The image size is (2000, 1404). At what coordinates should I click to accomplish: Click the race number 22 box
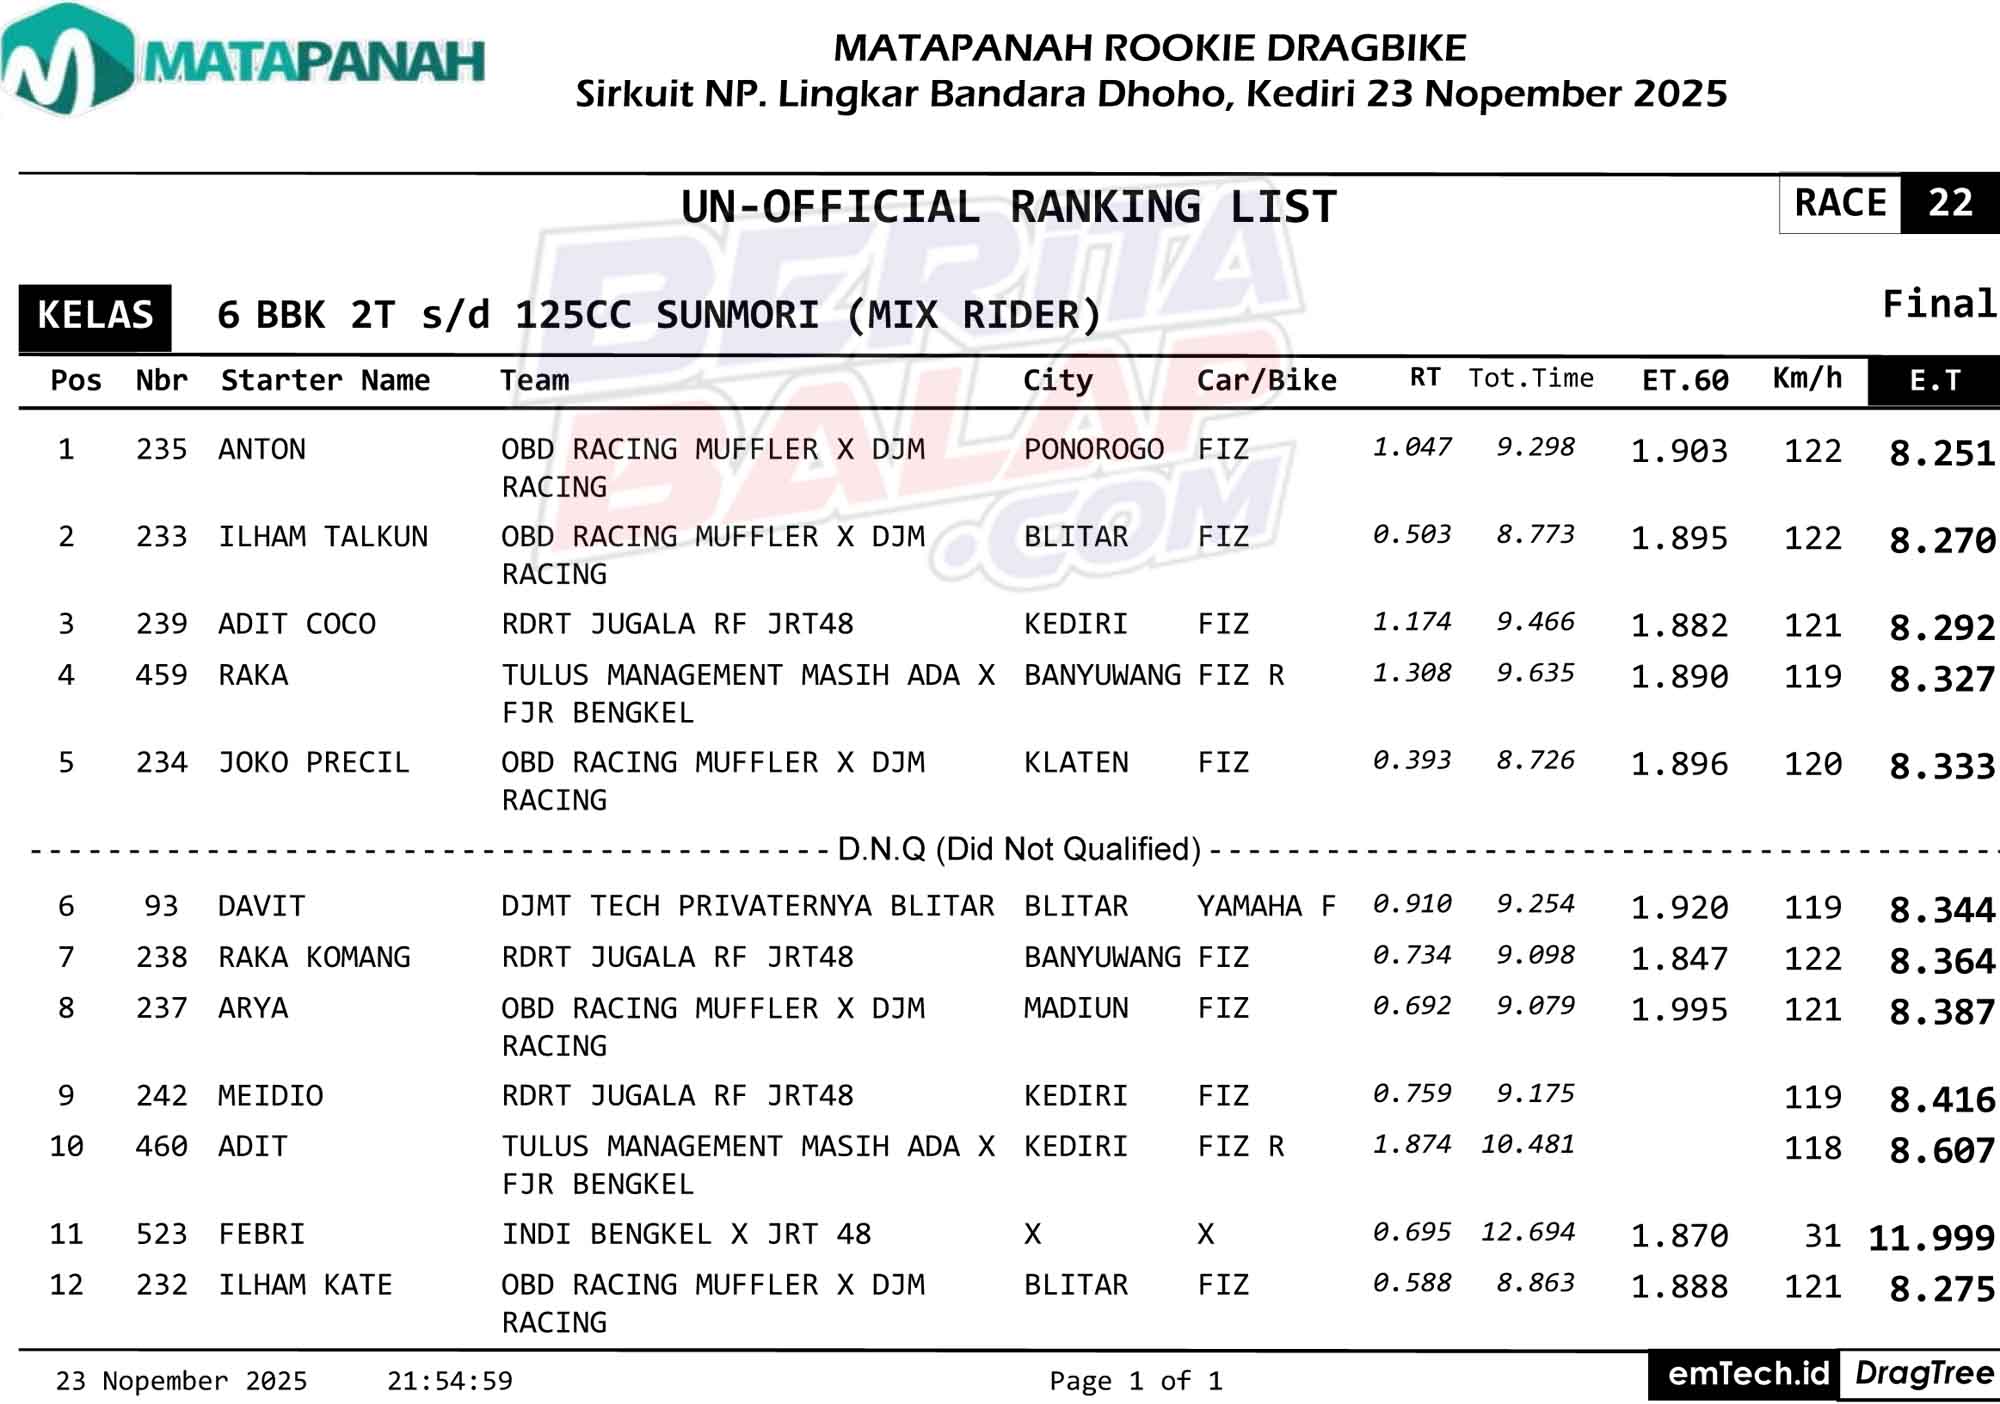[x=1949, y=204]
